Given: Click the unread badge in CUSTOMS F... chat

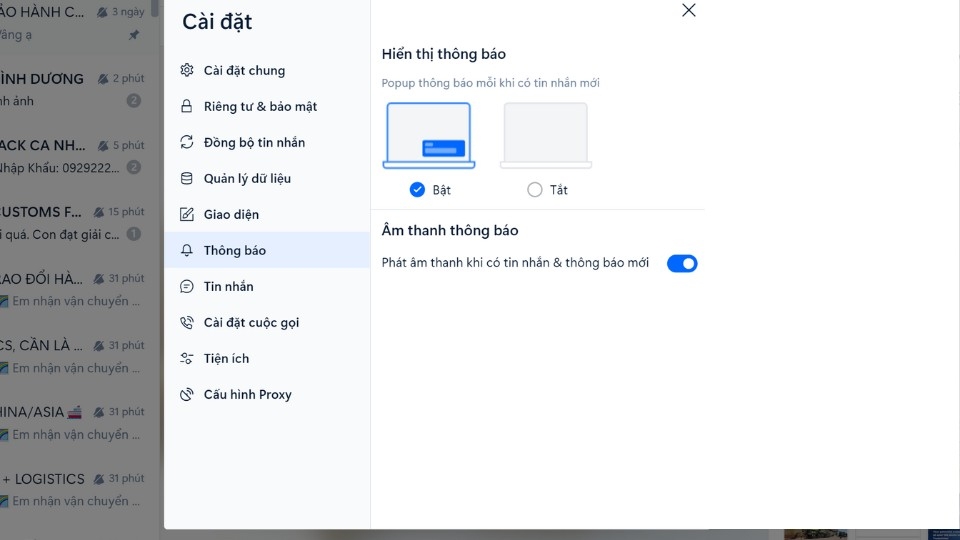Looking at the screenshot, I should click(x=133, y=234).
